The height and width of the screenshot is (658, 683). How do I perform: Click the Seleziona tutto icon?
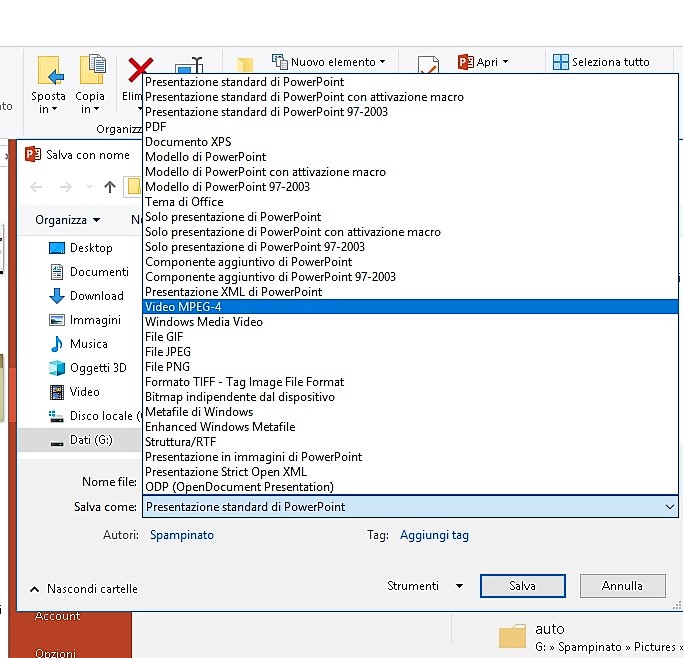562,62
